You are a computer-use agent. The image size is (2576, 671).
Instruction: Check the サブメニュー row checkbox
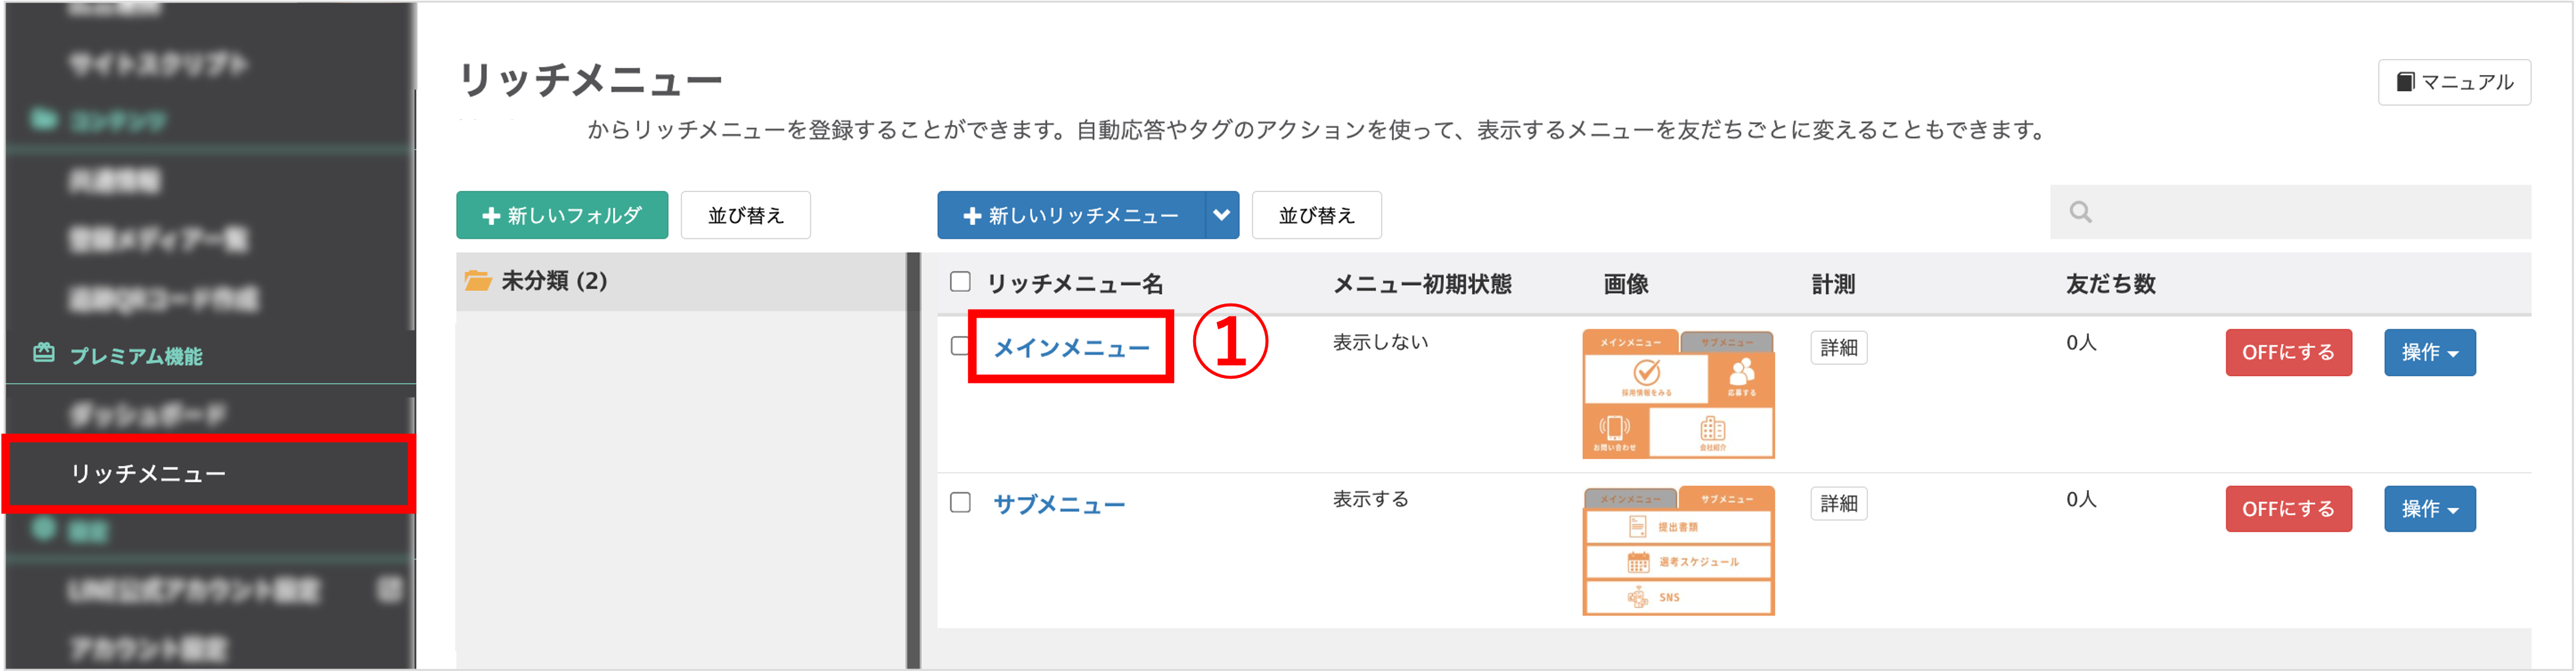(x=960, y=502)
